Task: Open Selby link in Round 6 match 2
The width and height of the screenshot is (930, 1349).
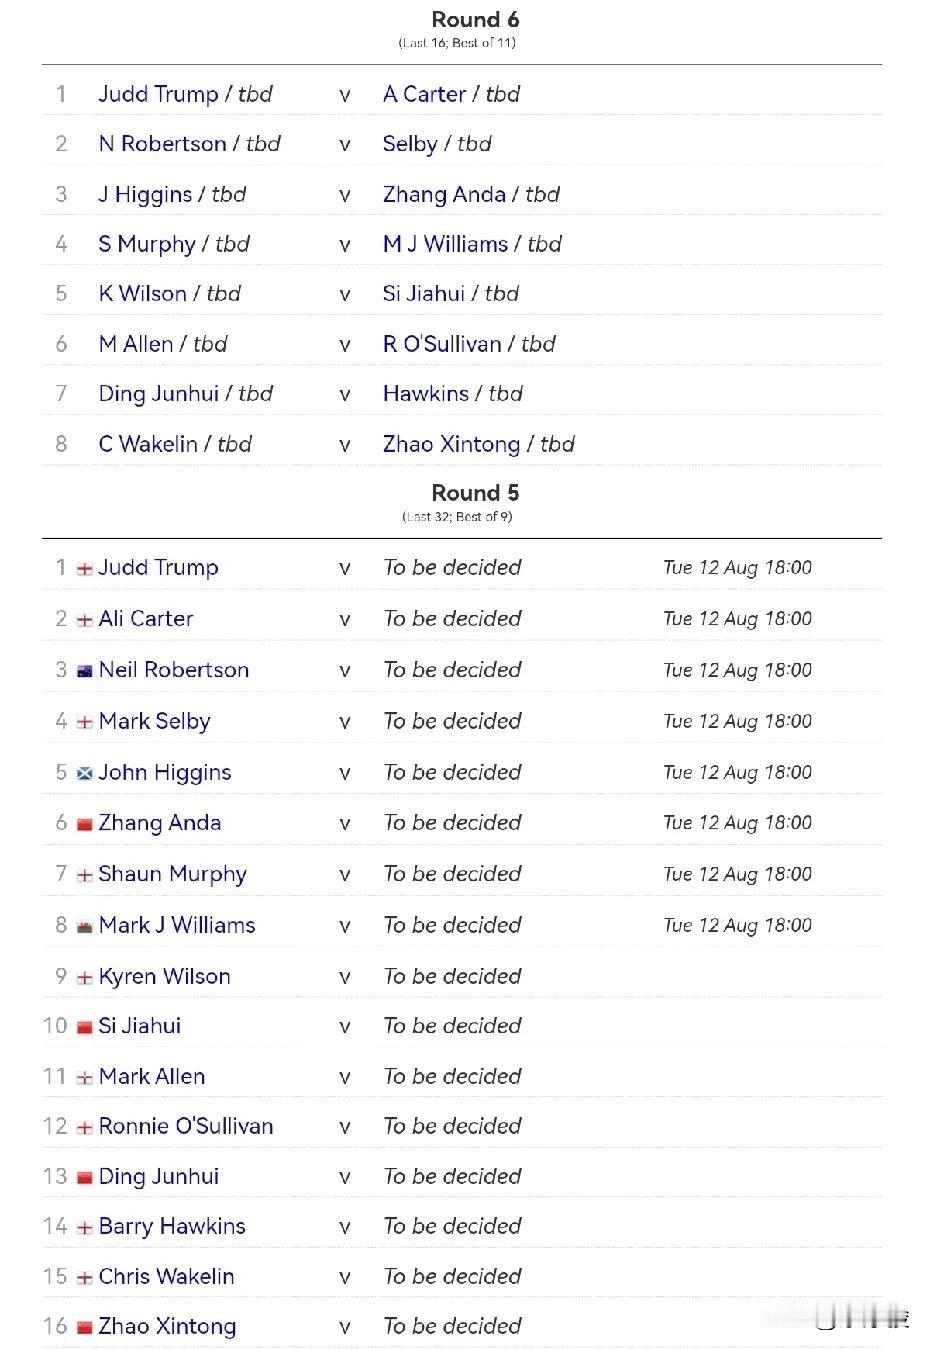Action: [410, 144]
